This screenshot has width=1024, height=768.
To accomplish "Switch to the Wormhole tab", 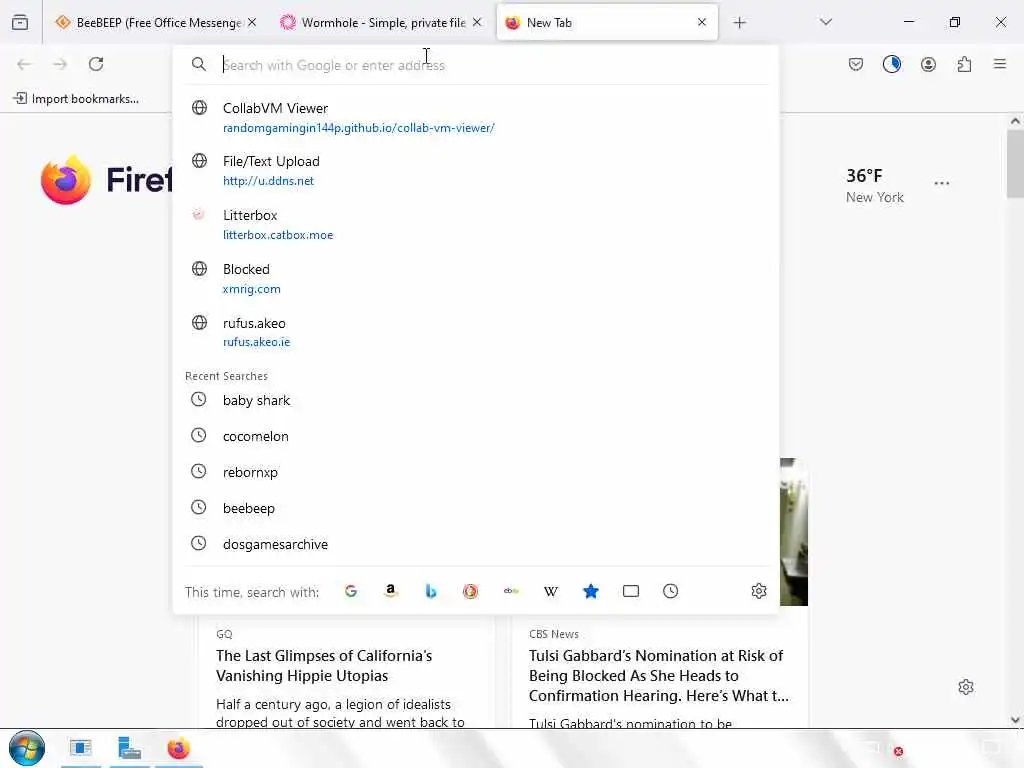I will coord(381,22).
